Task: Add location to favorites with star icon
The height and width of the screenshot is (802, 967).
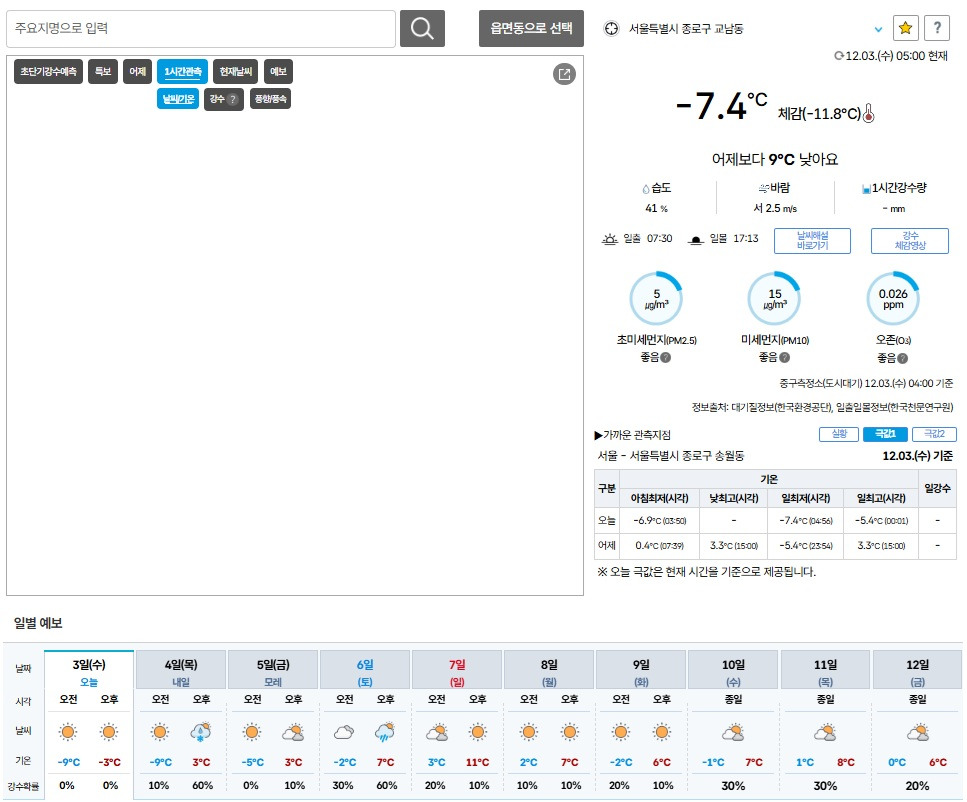Action: tap(905, 28)
